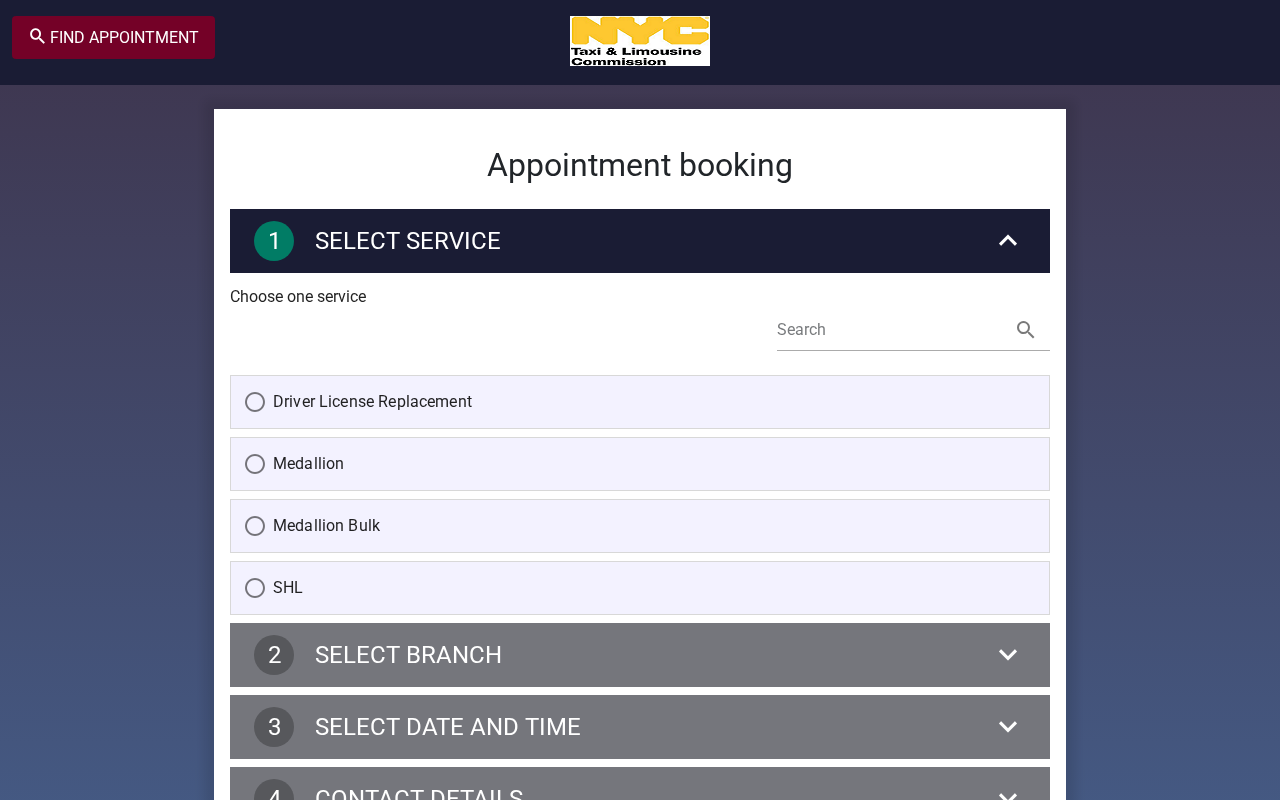Click the Select Service header title

[x=408, y=241]
